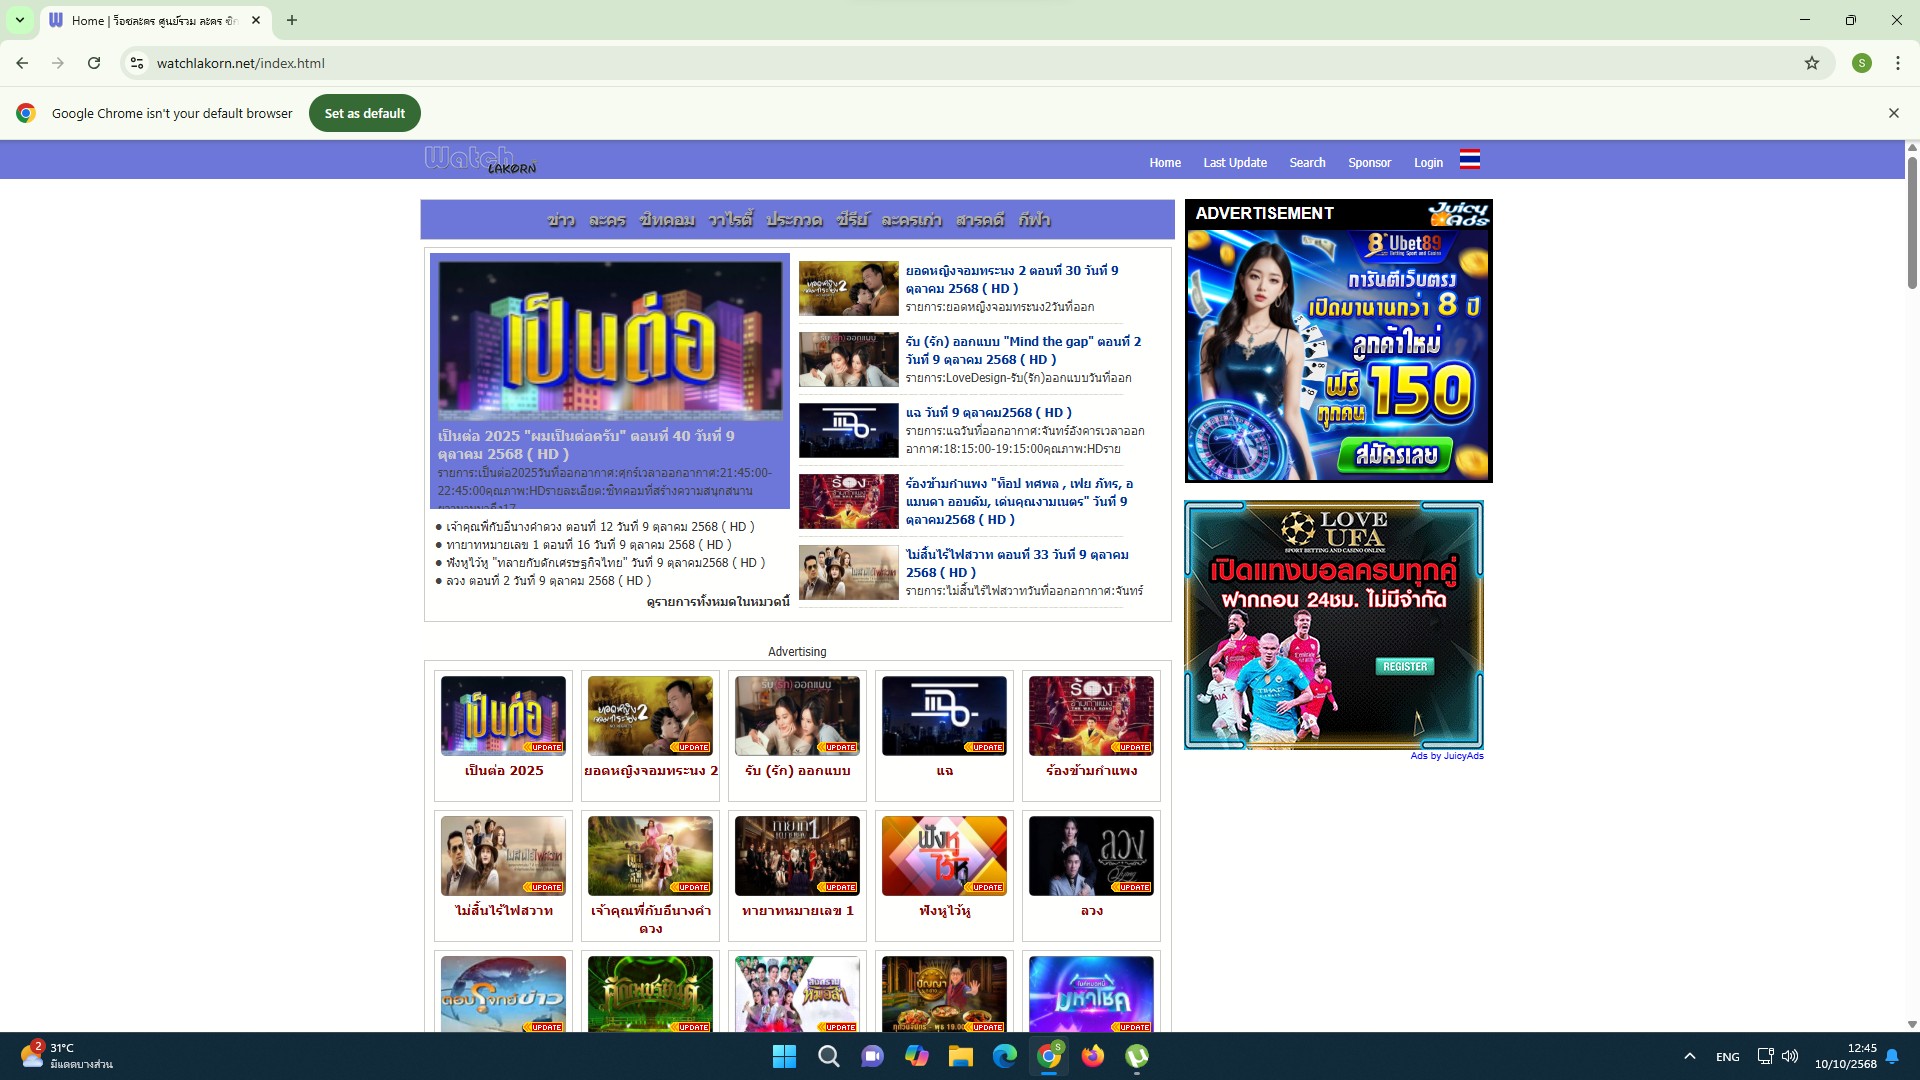
Task: Select the Sponsor menu item
Action: click(x=1369, y=163)
